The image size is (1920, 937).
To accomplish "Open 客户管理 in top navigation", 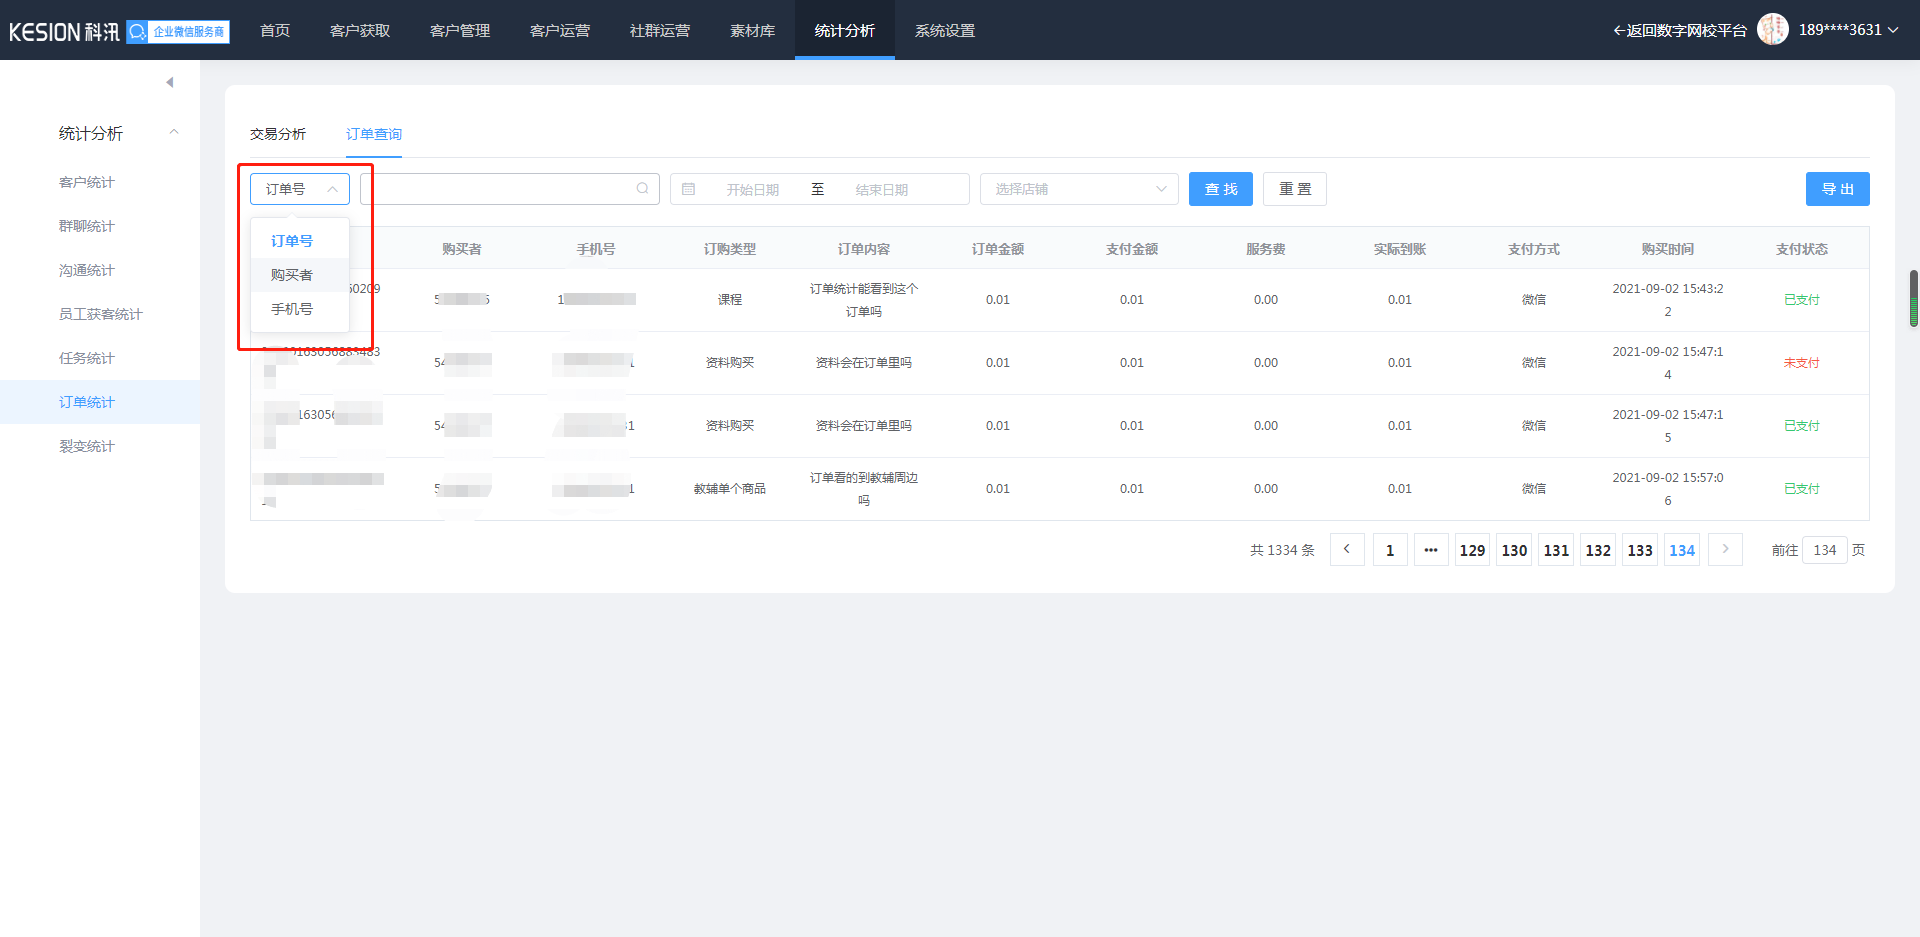I will coord(460,31).
